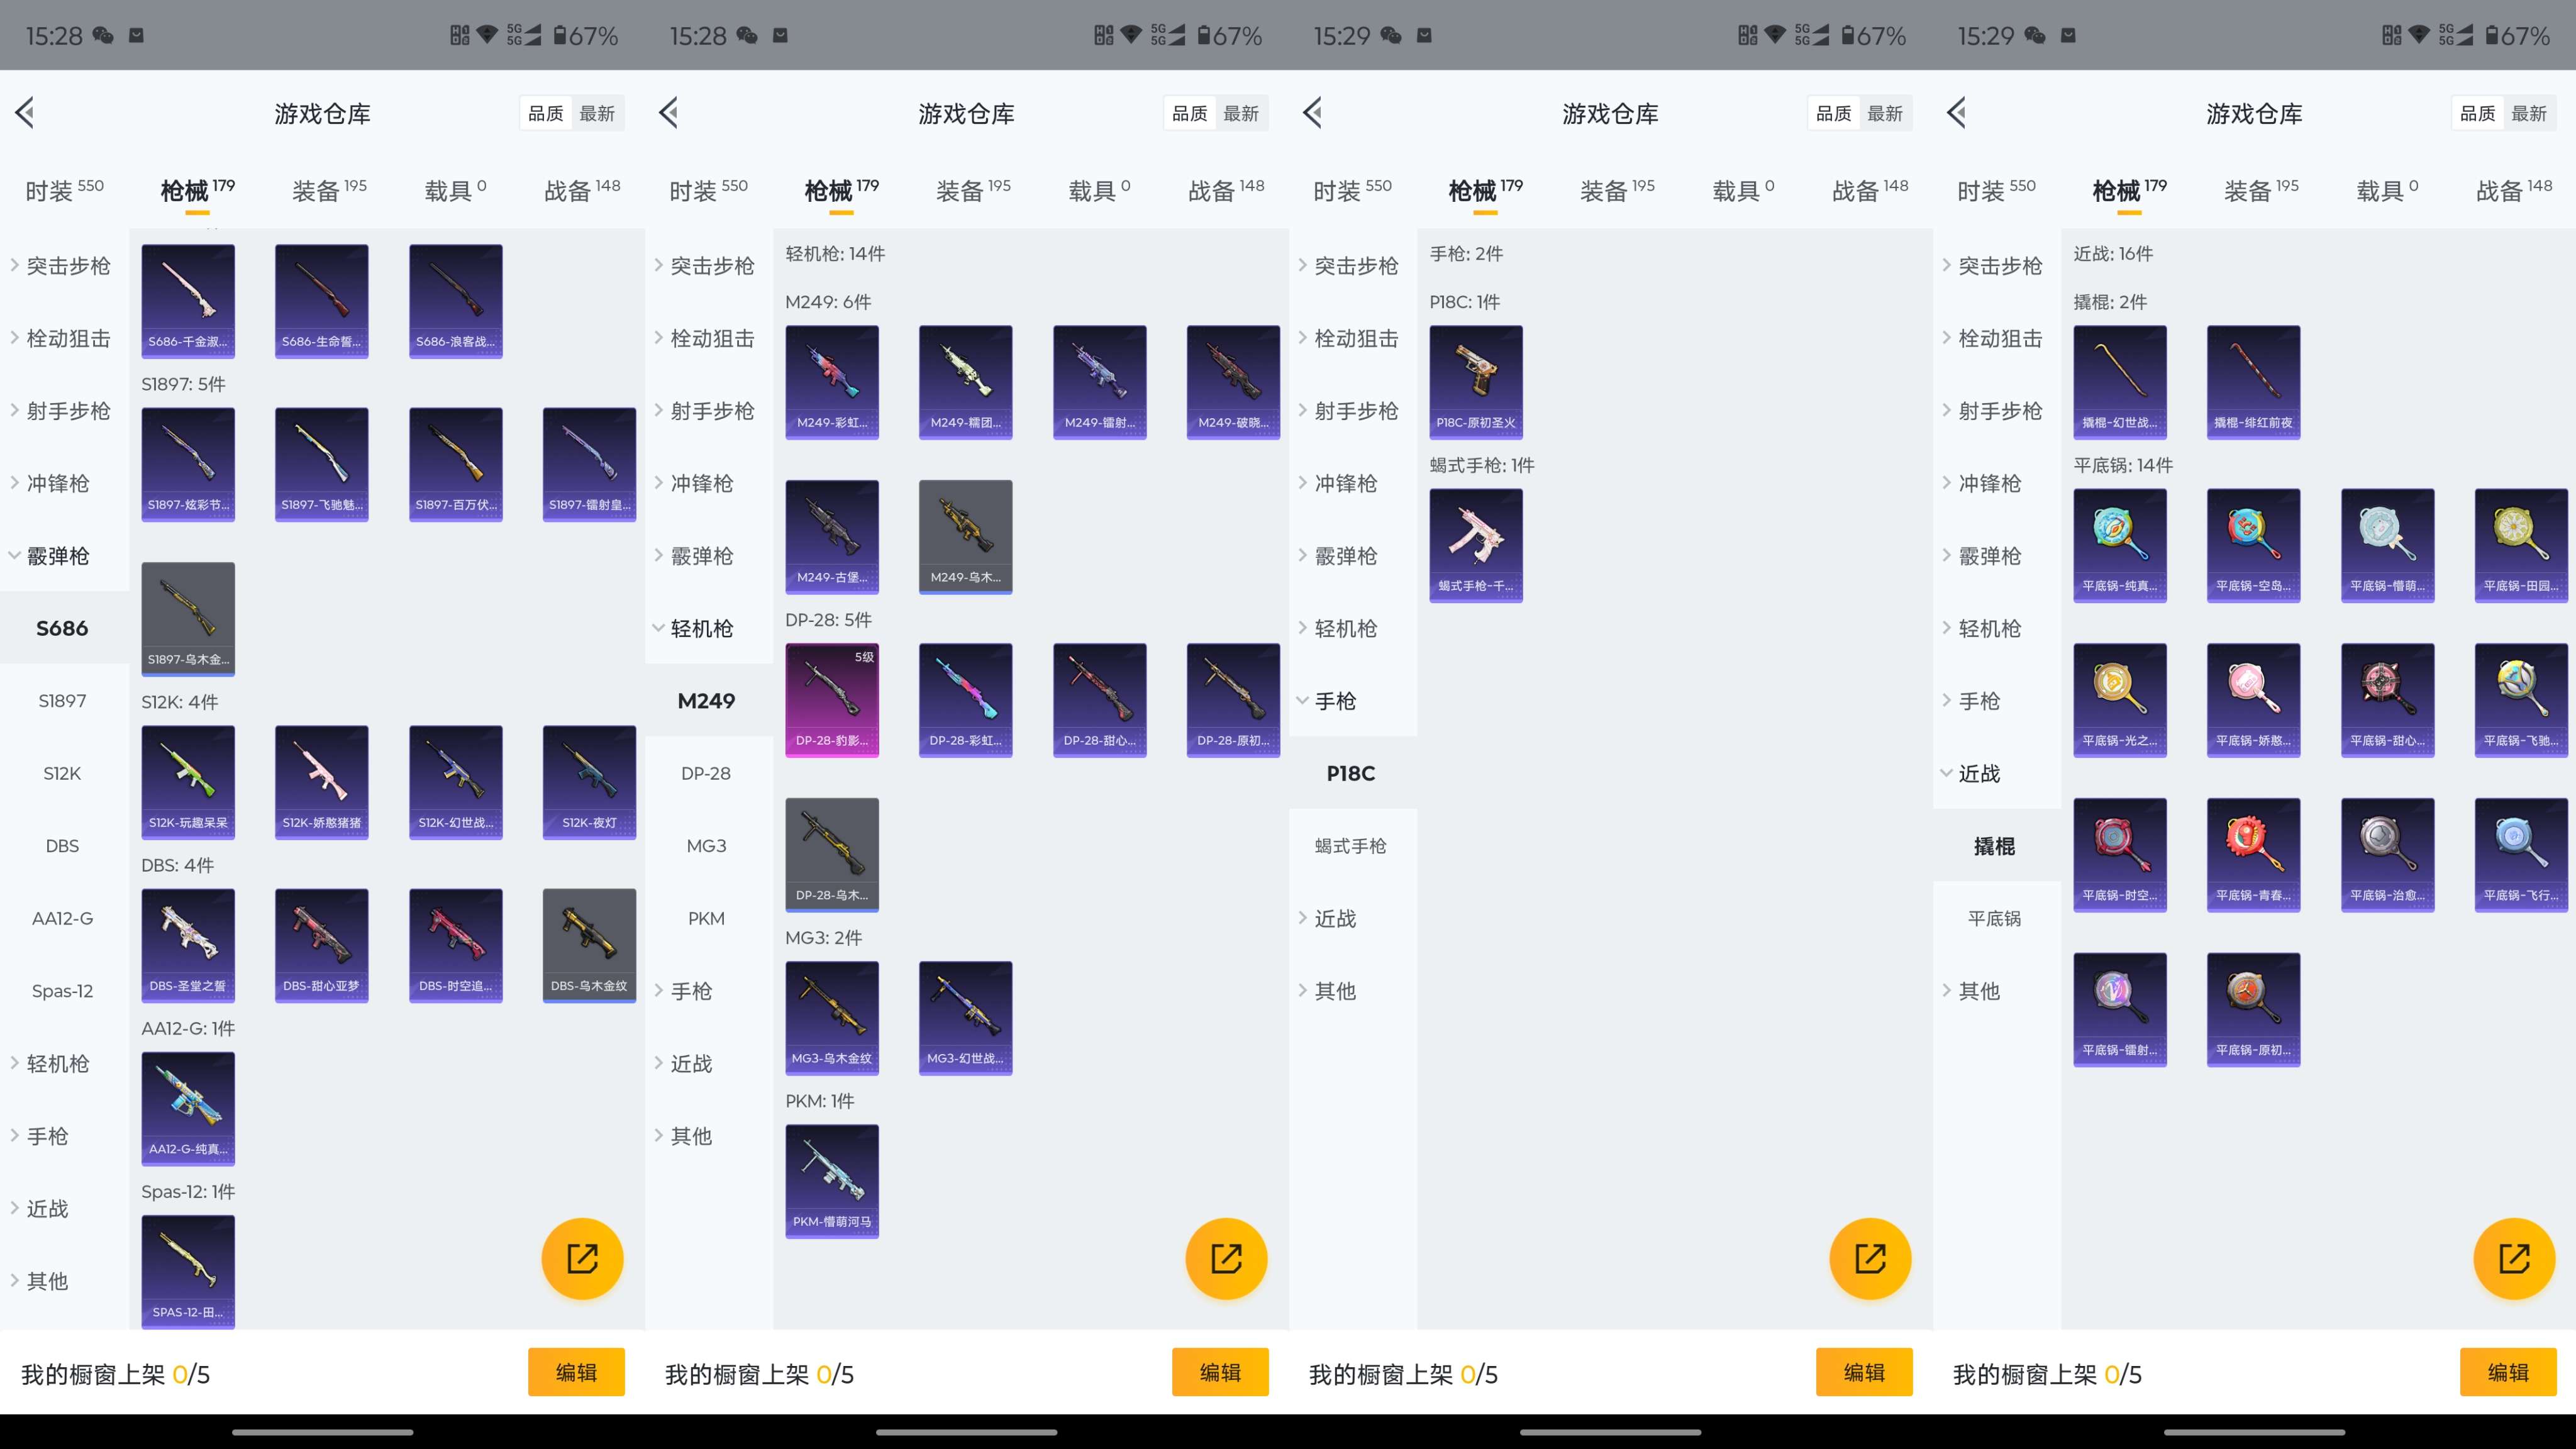
Task: Open the level-5 DP-28-豹影 skin
Action: (832, 700)
